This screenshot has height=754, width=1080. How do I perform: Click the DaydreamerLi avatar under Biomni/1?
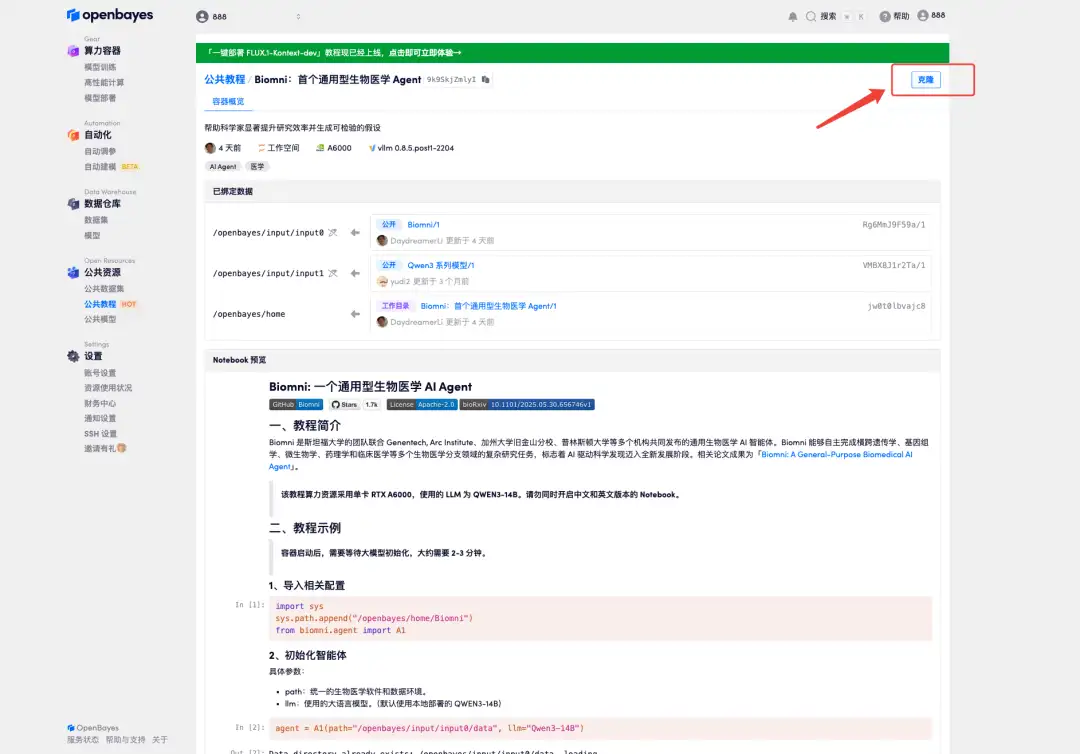(x=382, y=240)
